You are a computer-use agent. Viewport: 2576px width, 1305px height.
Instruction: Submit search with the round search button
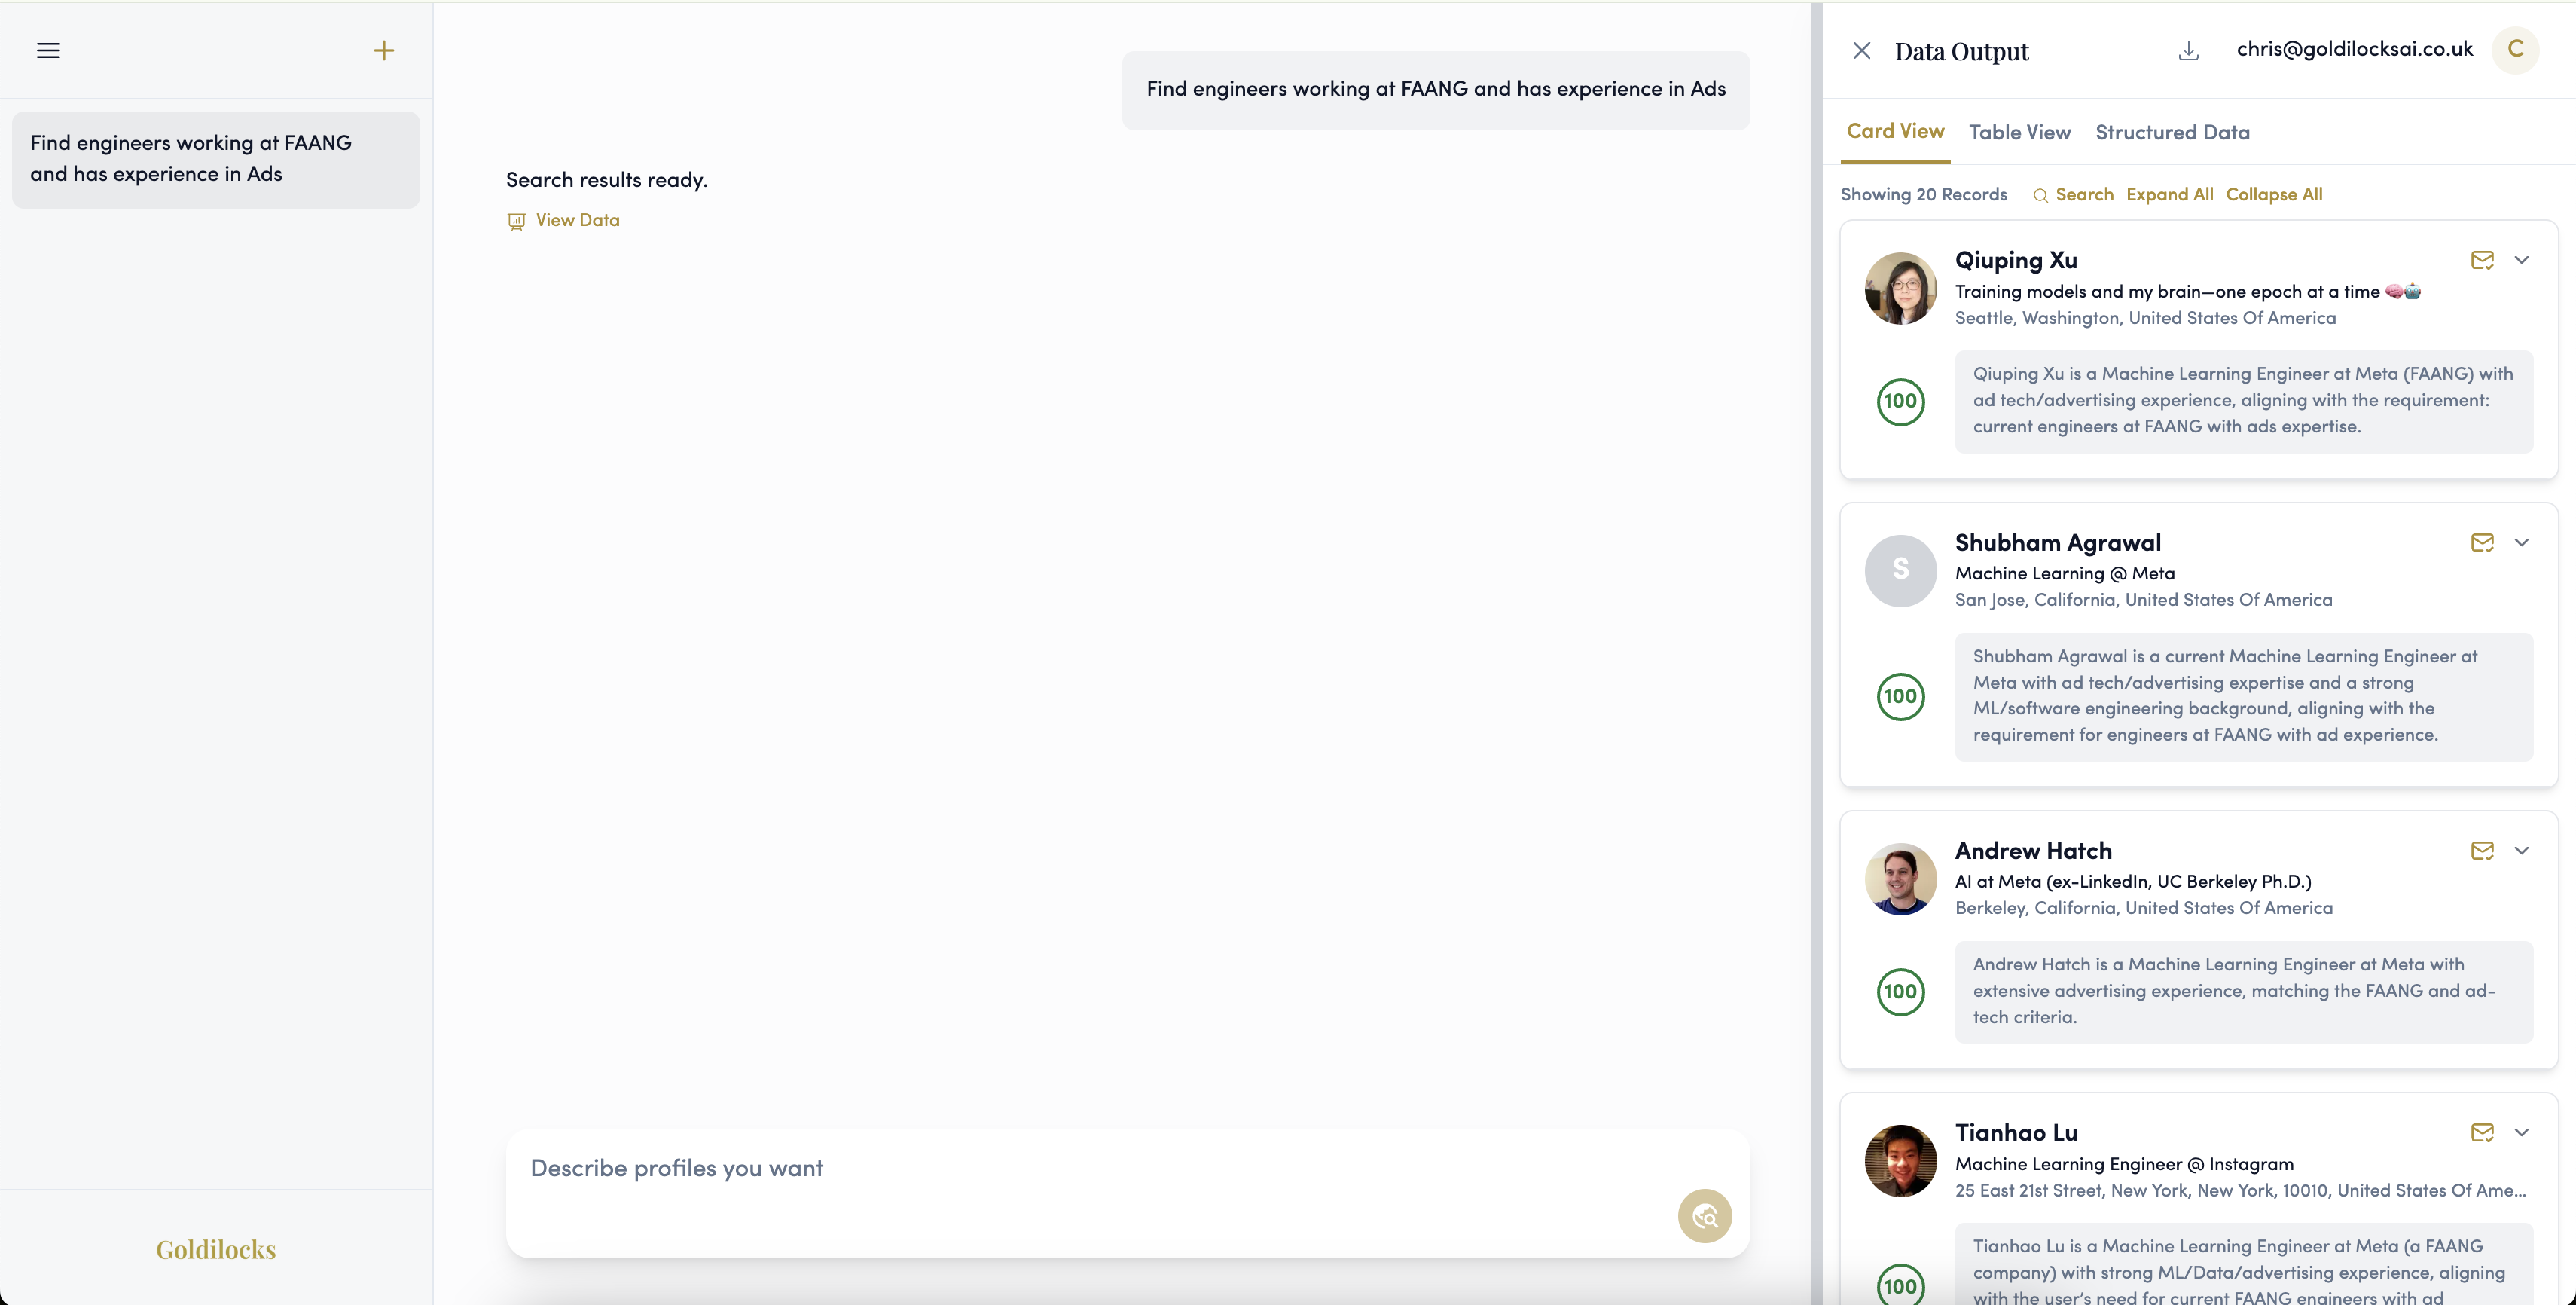1704,1215
